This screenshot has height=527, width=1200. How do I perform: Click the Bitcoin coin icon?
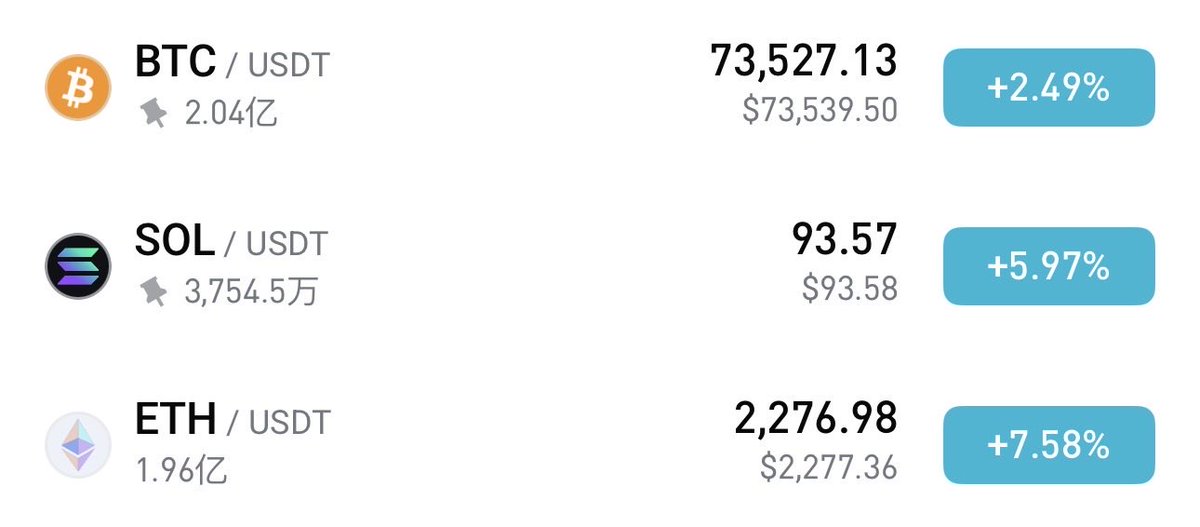(78, 87)
